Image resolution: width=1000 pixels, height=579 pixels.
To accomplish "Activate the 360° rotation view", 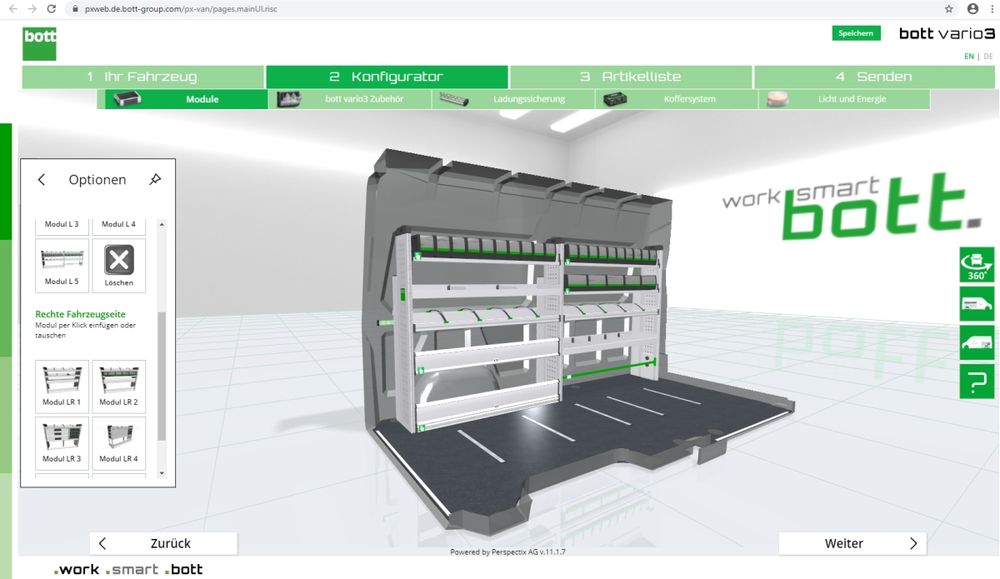I will 976,264.
